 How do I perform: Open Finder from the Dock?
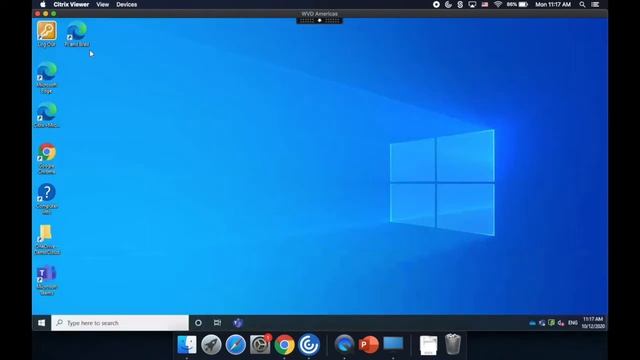187,345
